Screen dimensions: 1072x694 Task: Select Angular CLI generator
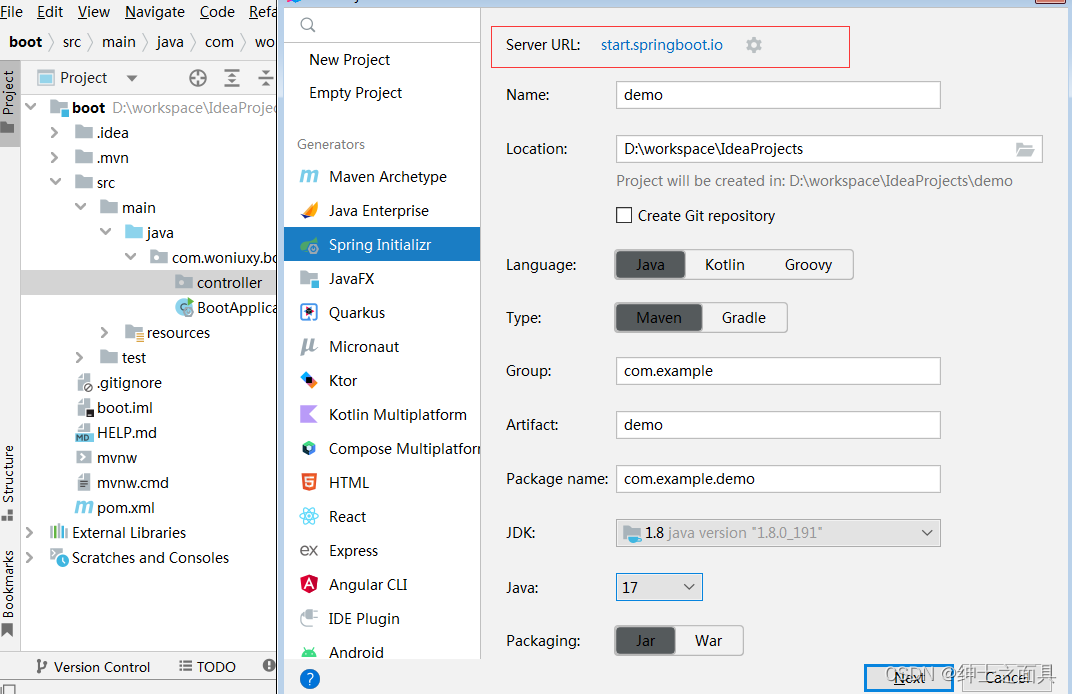[381, 585]
